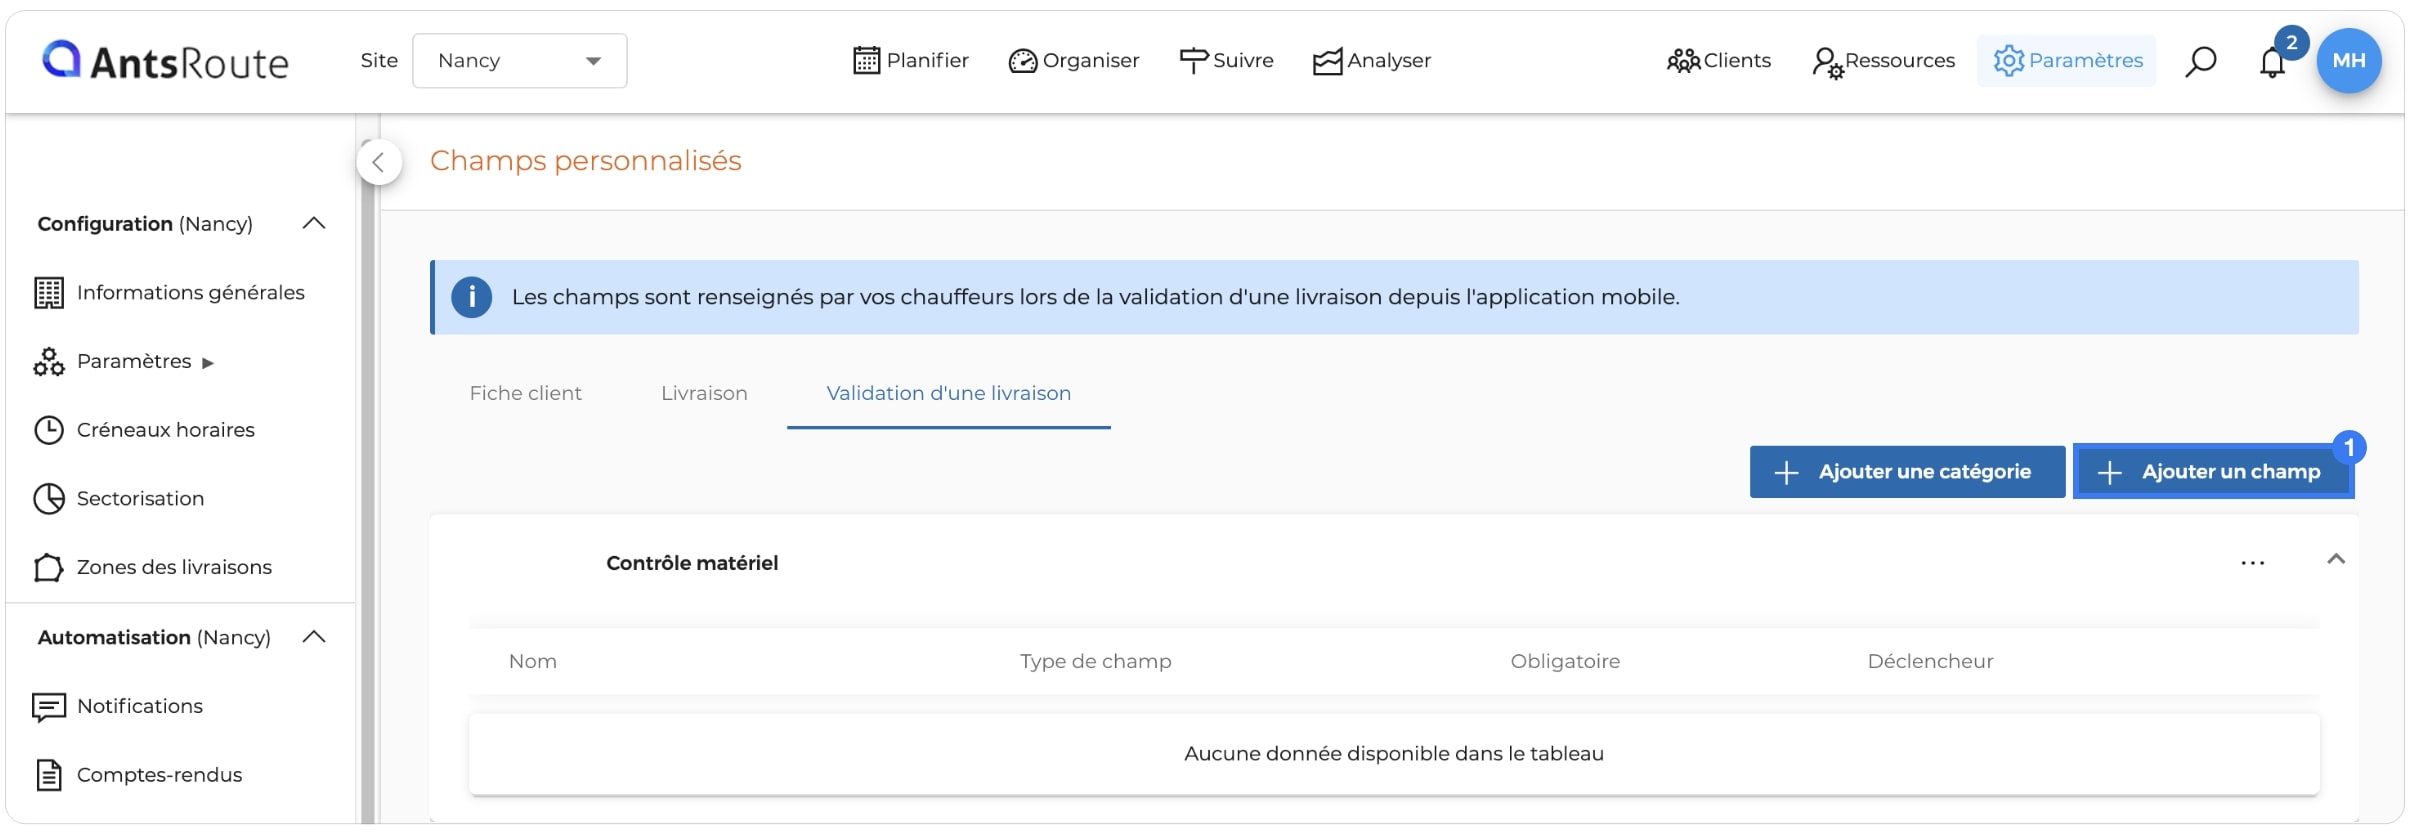
Task: Open the three-dots menu for Contrôle matériel
Action: coord(2253,564)
